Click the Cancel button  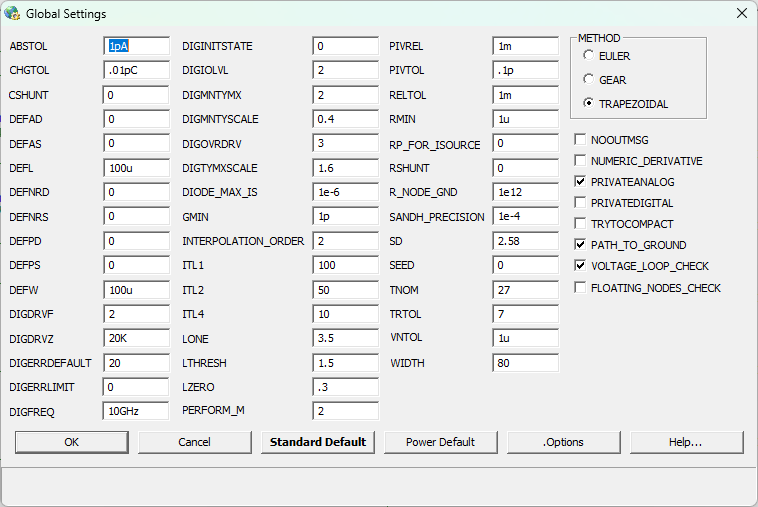tap(195, 442)
